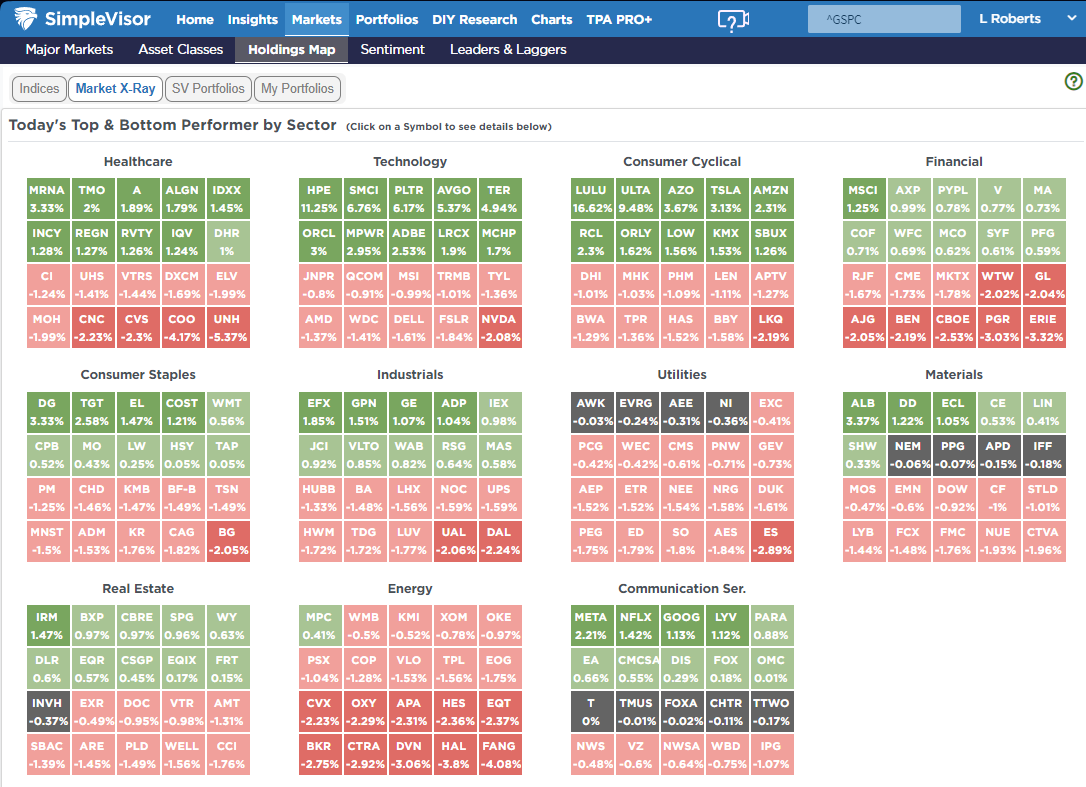The image size is (1086, 787).
Task: Select the META tile in Communication
Action: 591,625
